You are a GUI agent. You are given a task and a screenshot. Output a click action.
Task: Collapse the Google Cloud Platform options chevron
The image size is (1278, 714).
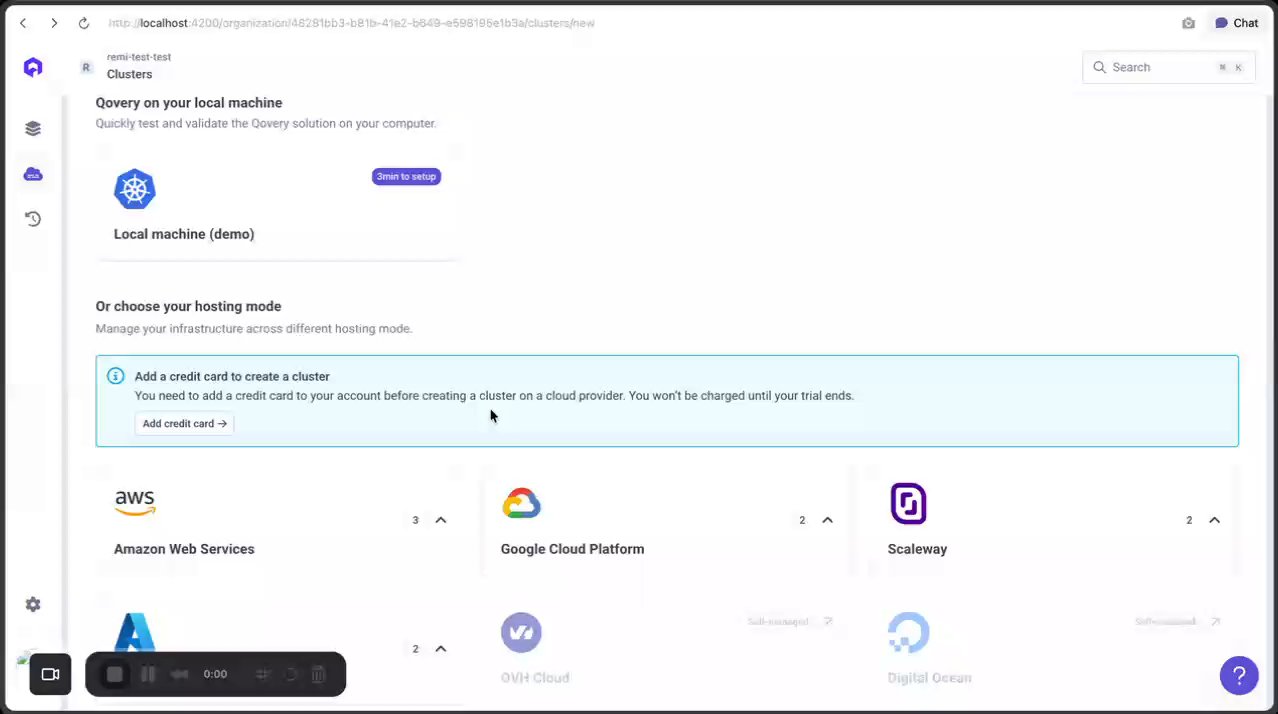[x=828, y=520]
